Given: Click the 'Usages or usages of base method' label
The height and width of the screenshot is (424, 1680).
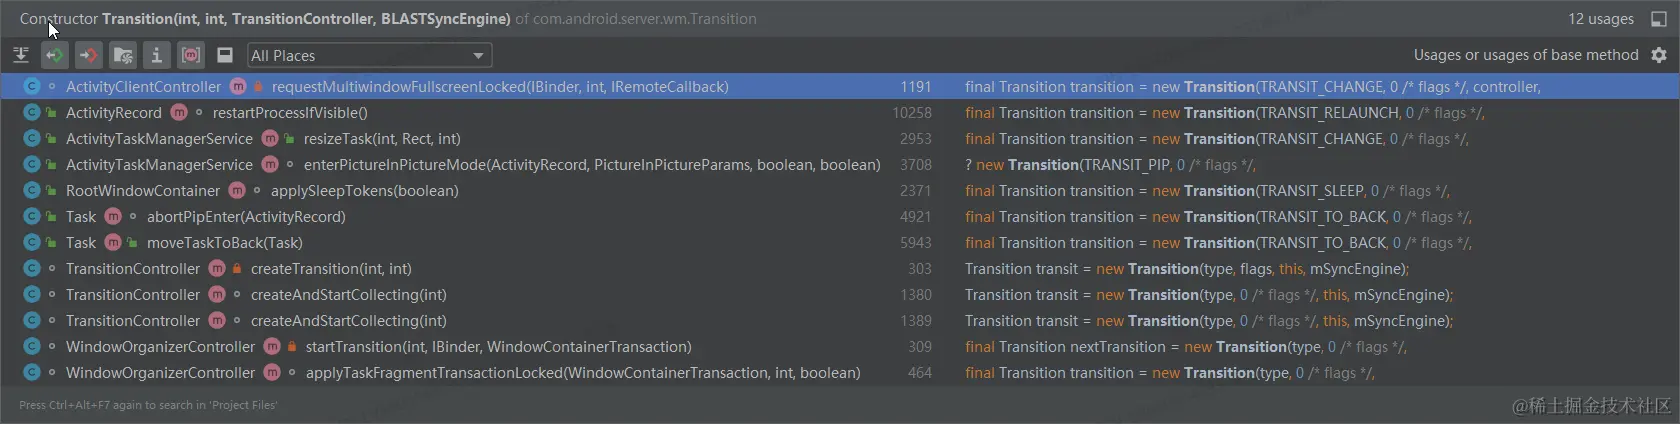Looking at the screenshot, I should coord(1525,55).
